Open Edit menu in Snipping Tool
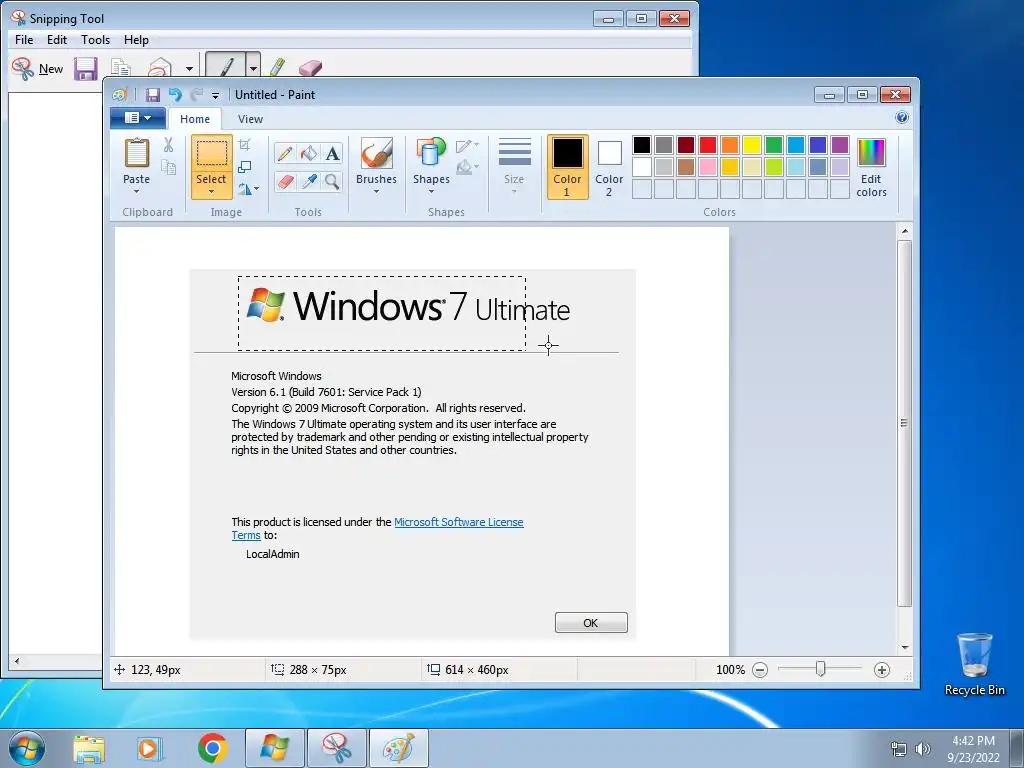1024x768 pixels. [57, 40]
